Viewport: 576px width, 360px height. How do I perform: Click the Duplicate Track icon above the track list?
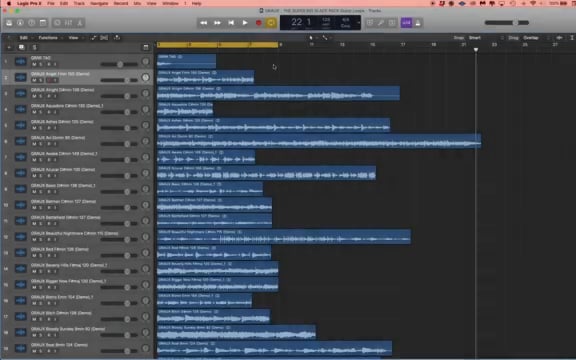tap(21, 47)
